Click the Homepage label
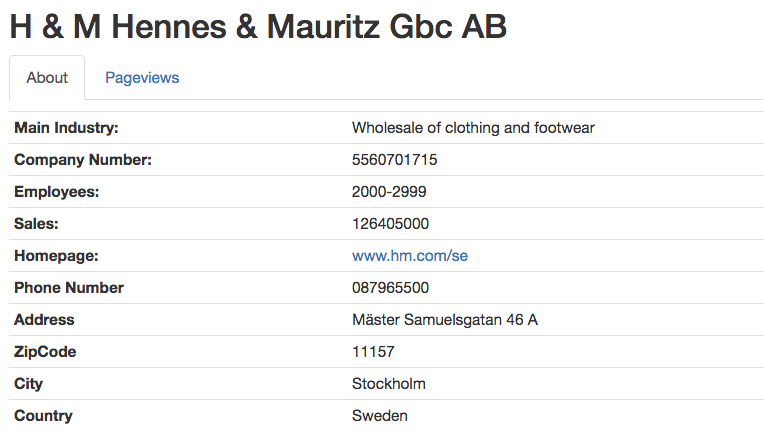The image size is (764, 446). 56,256
